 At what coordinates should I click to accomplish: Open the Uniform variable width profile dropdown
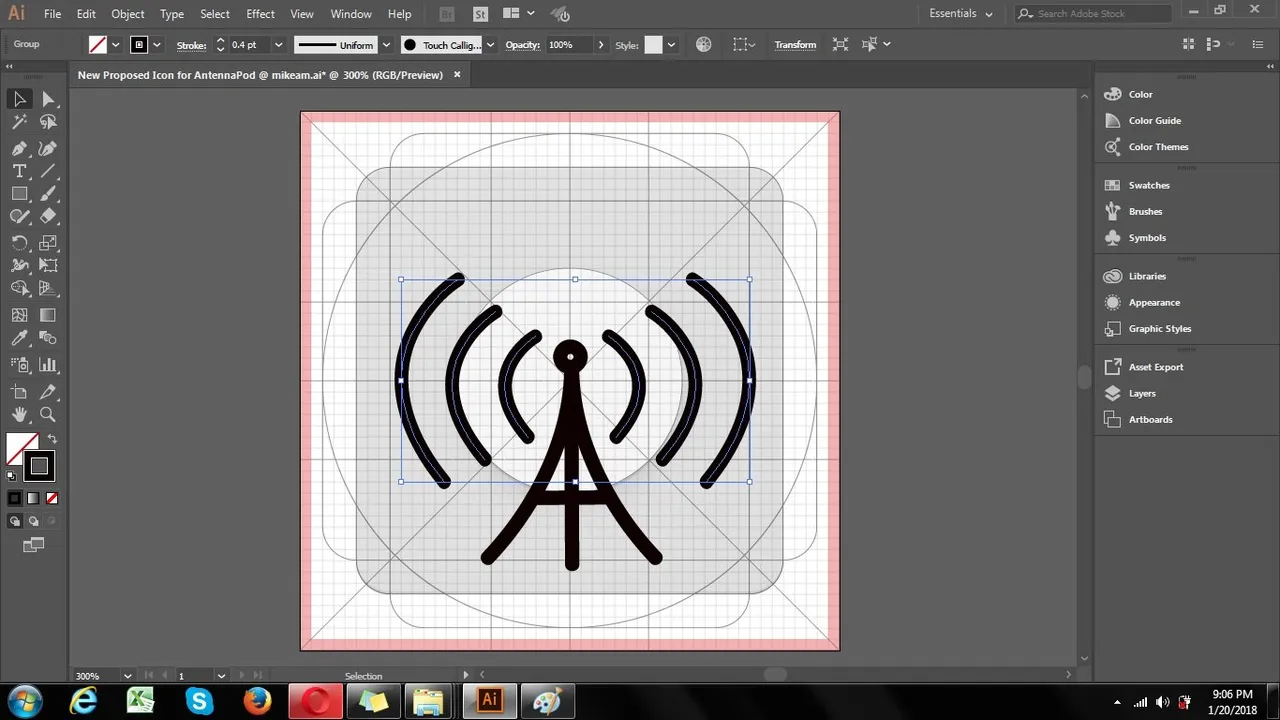[386, 45]
